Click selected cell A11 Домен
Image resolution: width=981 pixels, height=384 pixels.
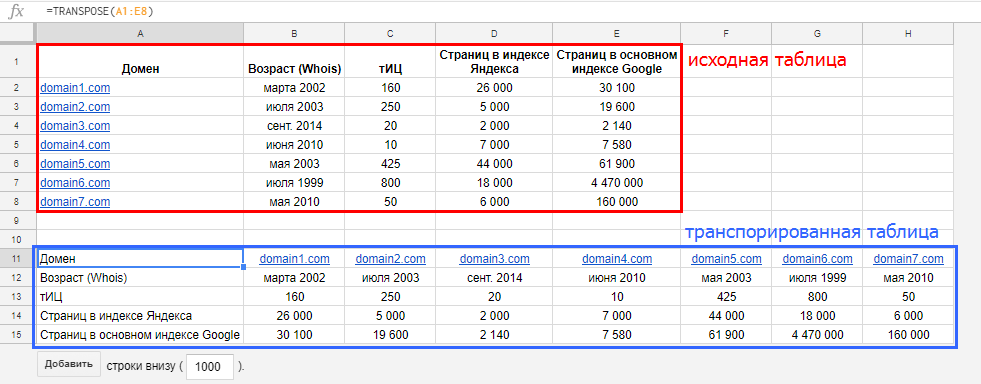[x=140, y=258]
